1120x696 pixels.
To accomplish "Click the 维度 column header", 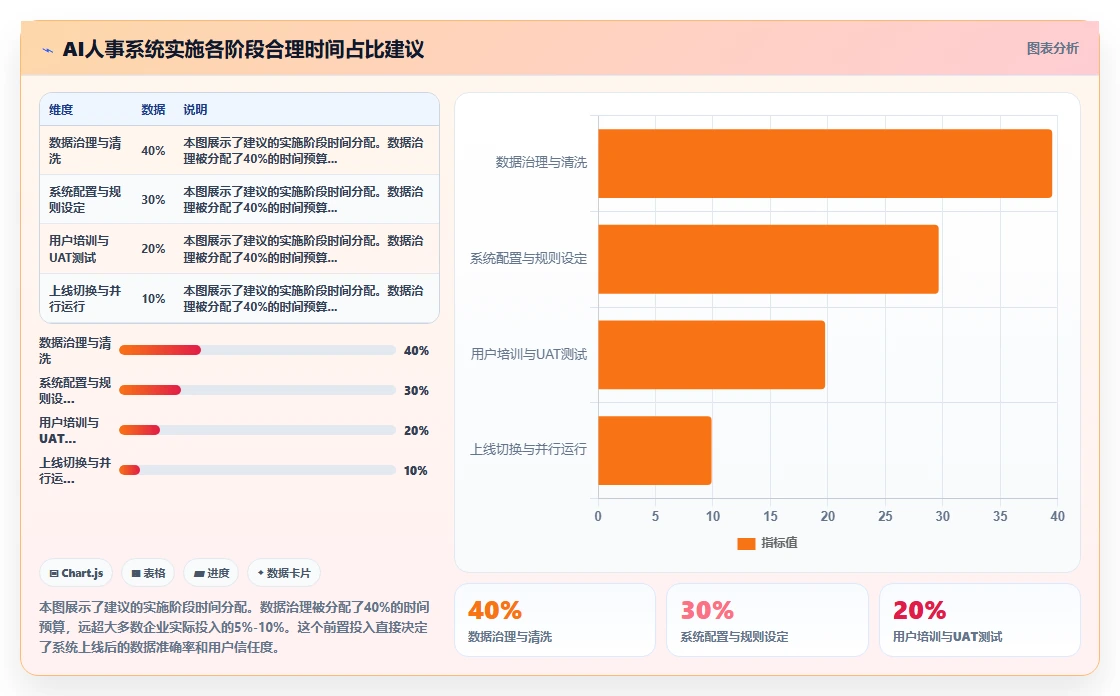I will pyautogui.click(x=61, y=109).
